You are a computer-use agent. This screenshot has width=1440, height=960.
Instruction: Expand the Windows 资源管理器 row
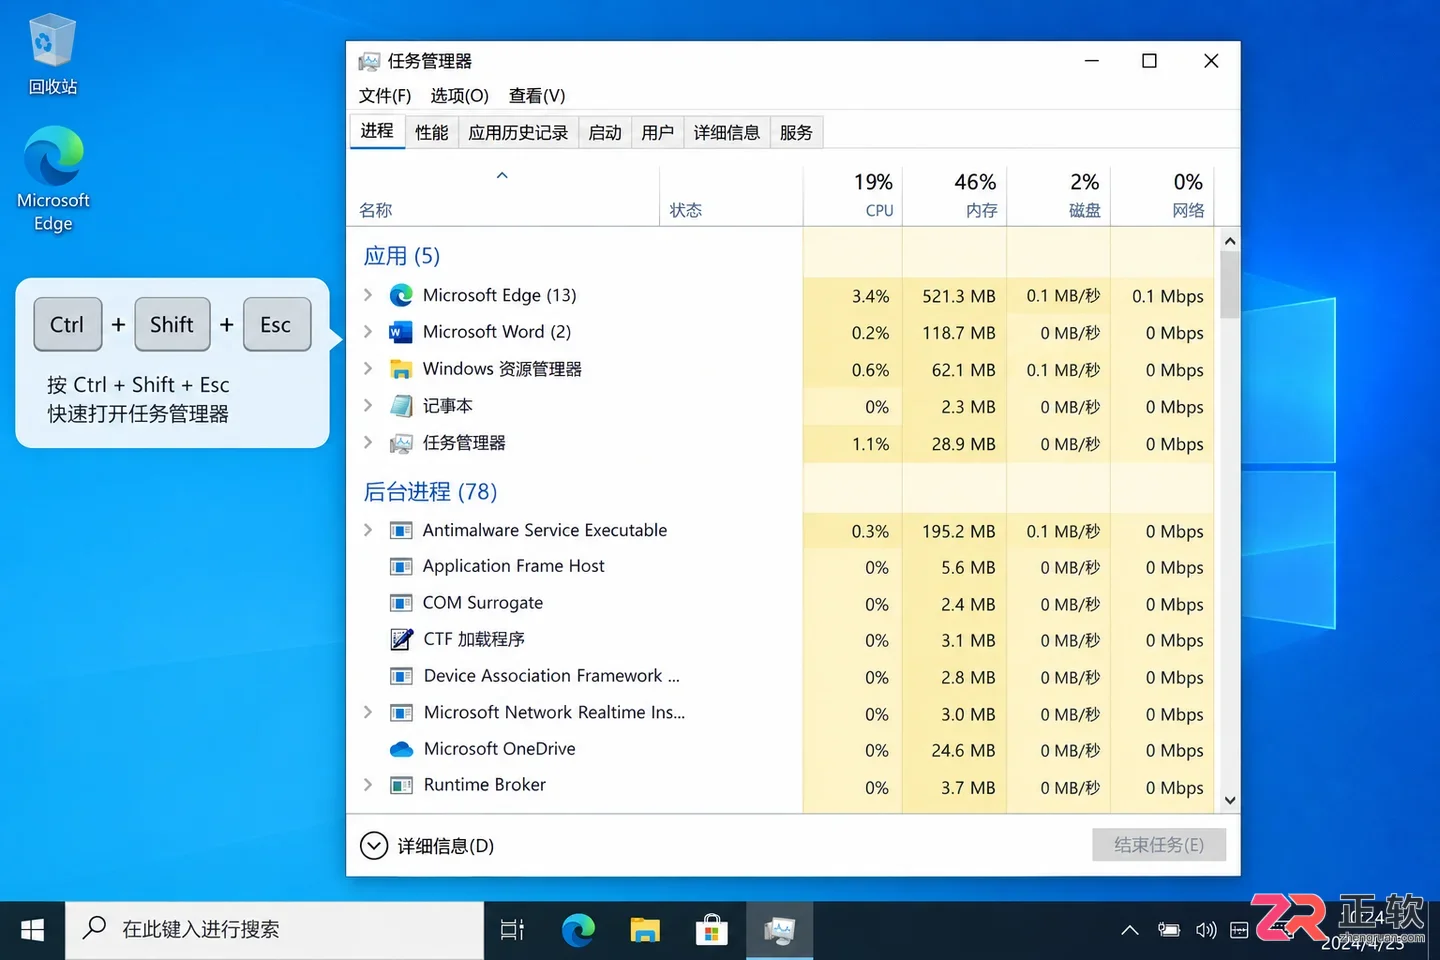[x=368, y=369]
